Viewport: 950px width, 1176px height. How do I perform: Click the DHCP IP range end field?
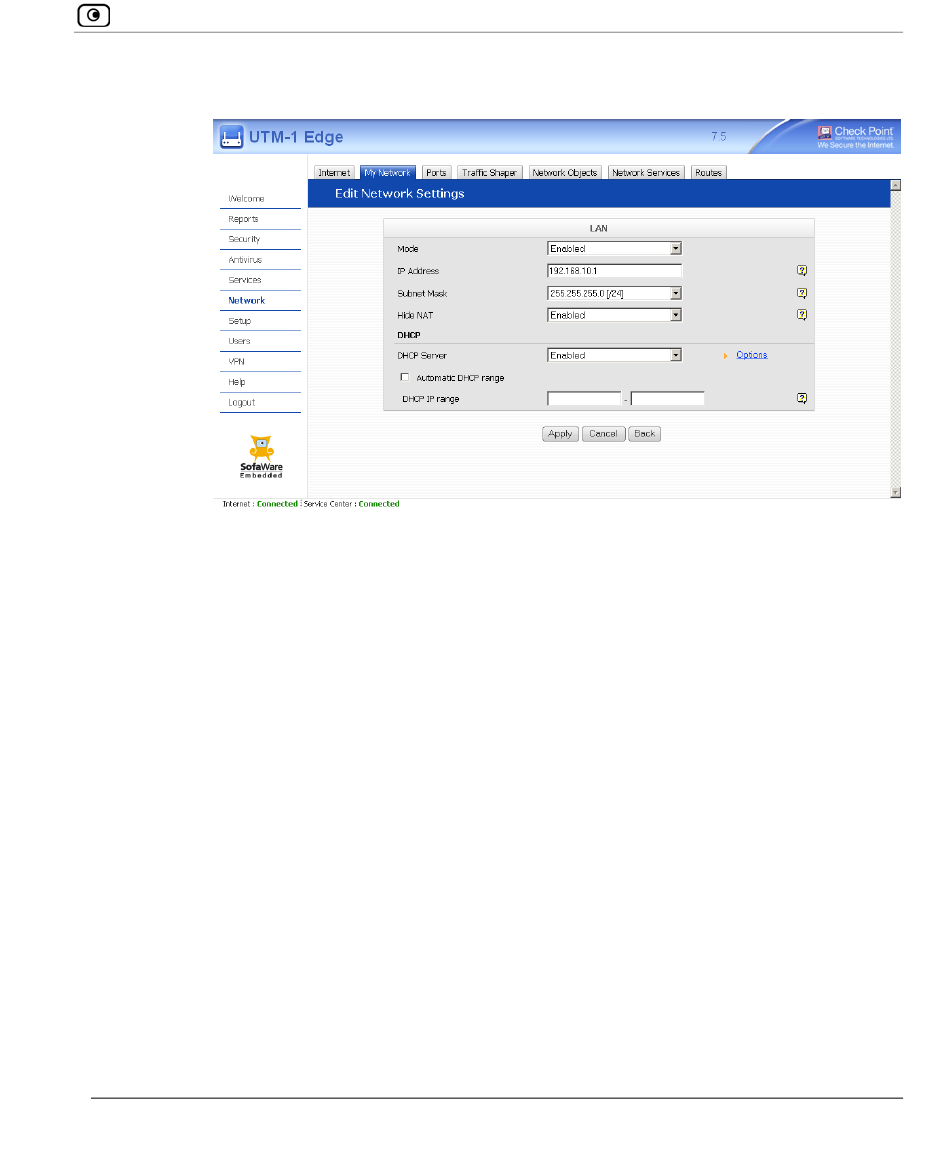pos(667,398)
